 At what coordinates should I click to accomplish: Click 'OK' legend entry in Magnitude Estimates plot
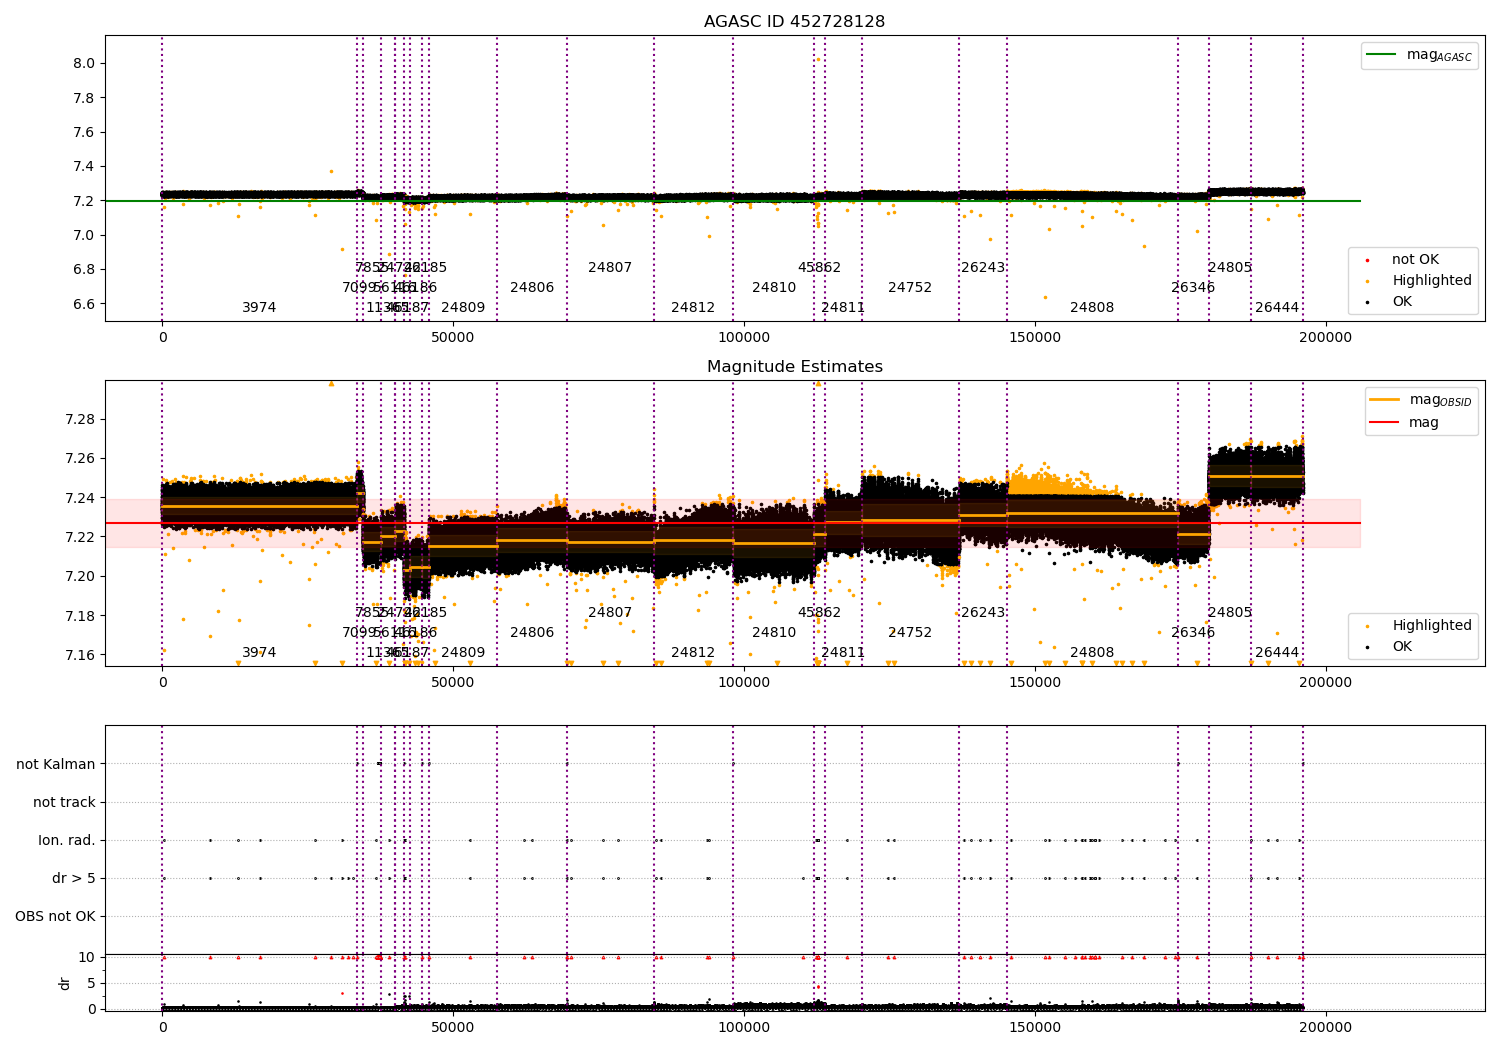click(x=1402, y=647)
